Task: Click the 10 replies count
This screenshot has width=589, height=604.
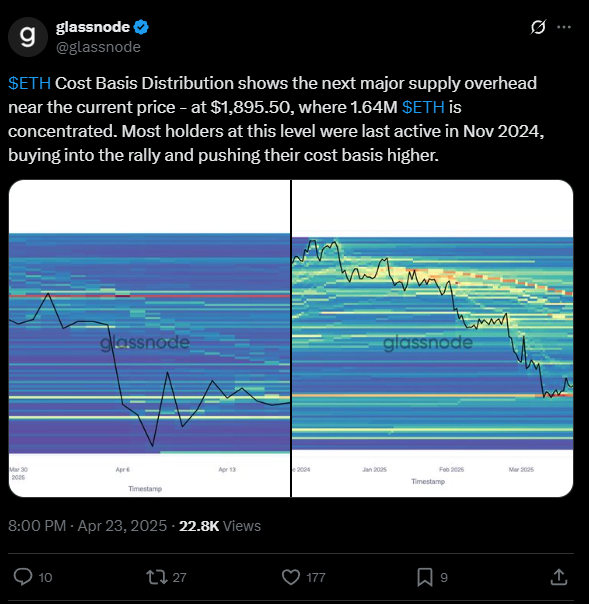Action: (45, 577)
